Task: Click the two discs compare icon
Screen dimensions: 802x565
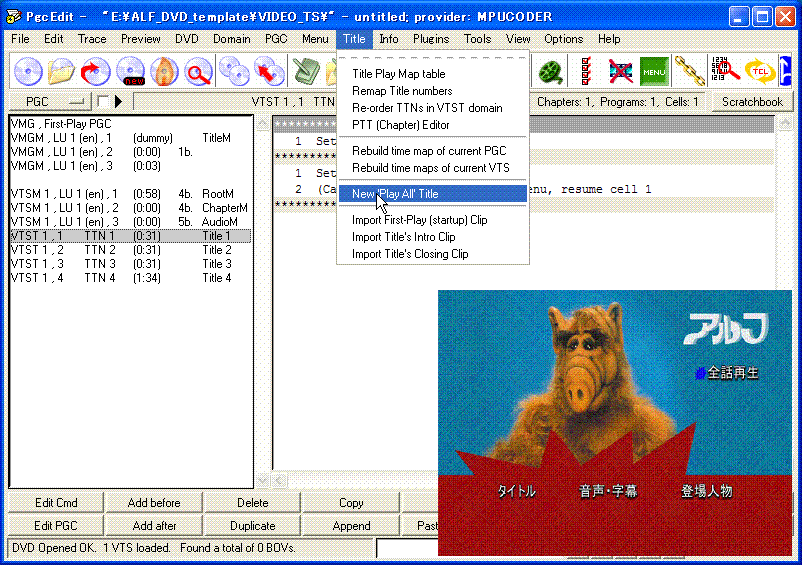Action: (234, 71)
